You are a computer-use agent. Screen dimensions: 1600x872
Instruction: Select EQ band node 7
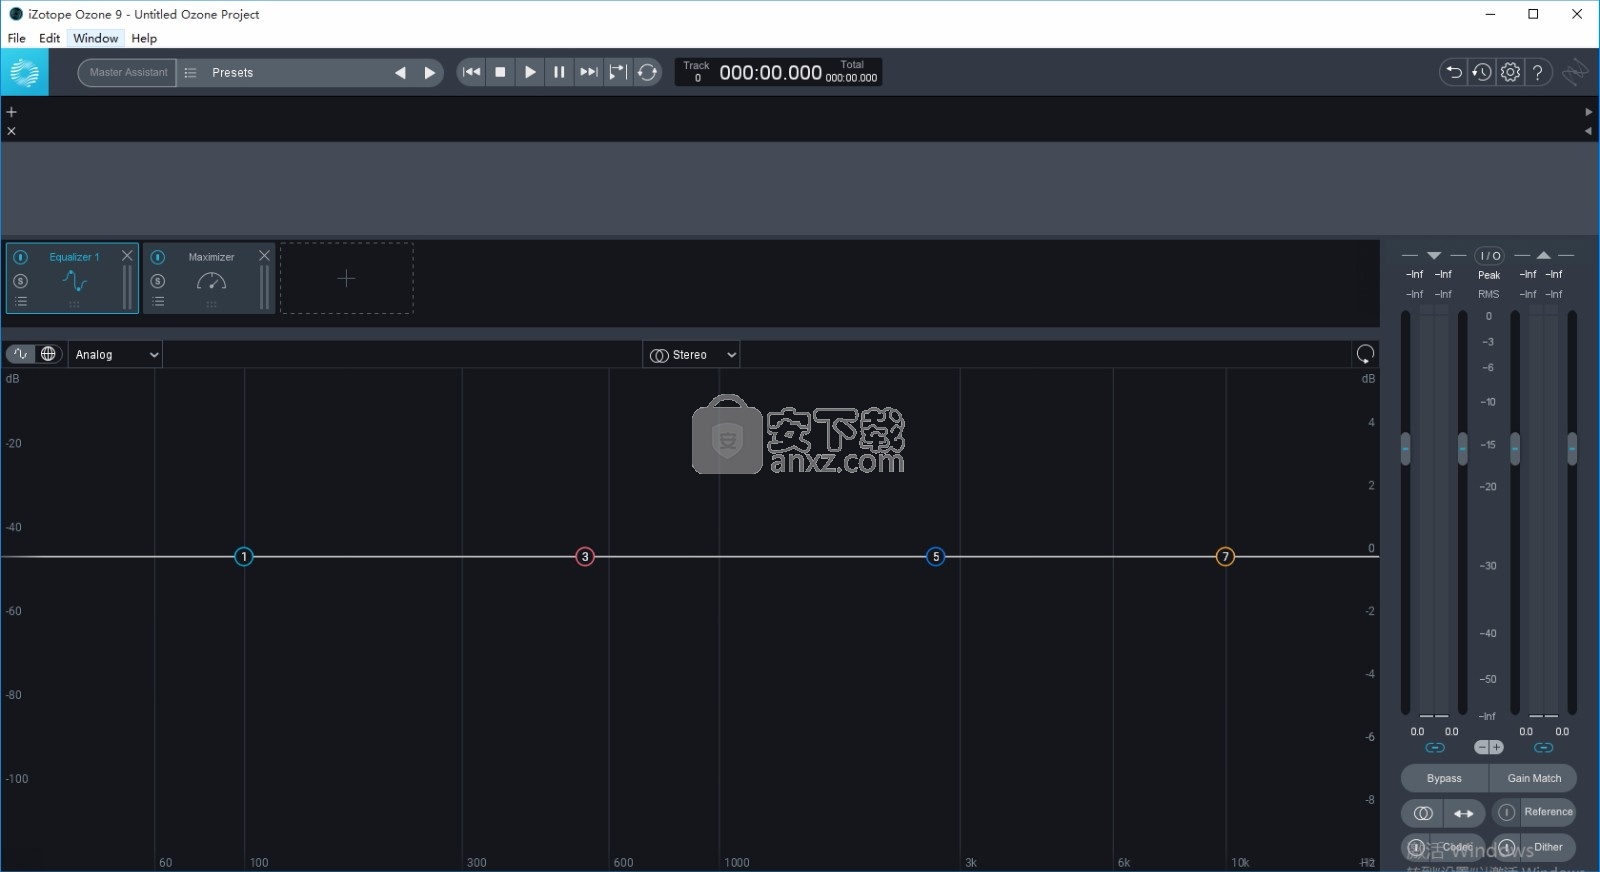click(x=1225, y=557)
